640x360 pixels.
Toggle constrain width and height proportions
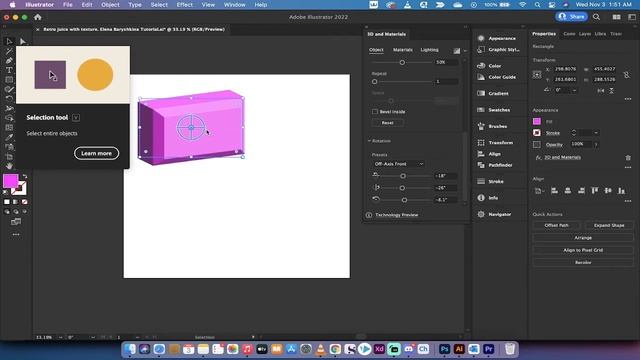pos(627,75)
